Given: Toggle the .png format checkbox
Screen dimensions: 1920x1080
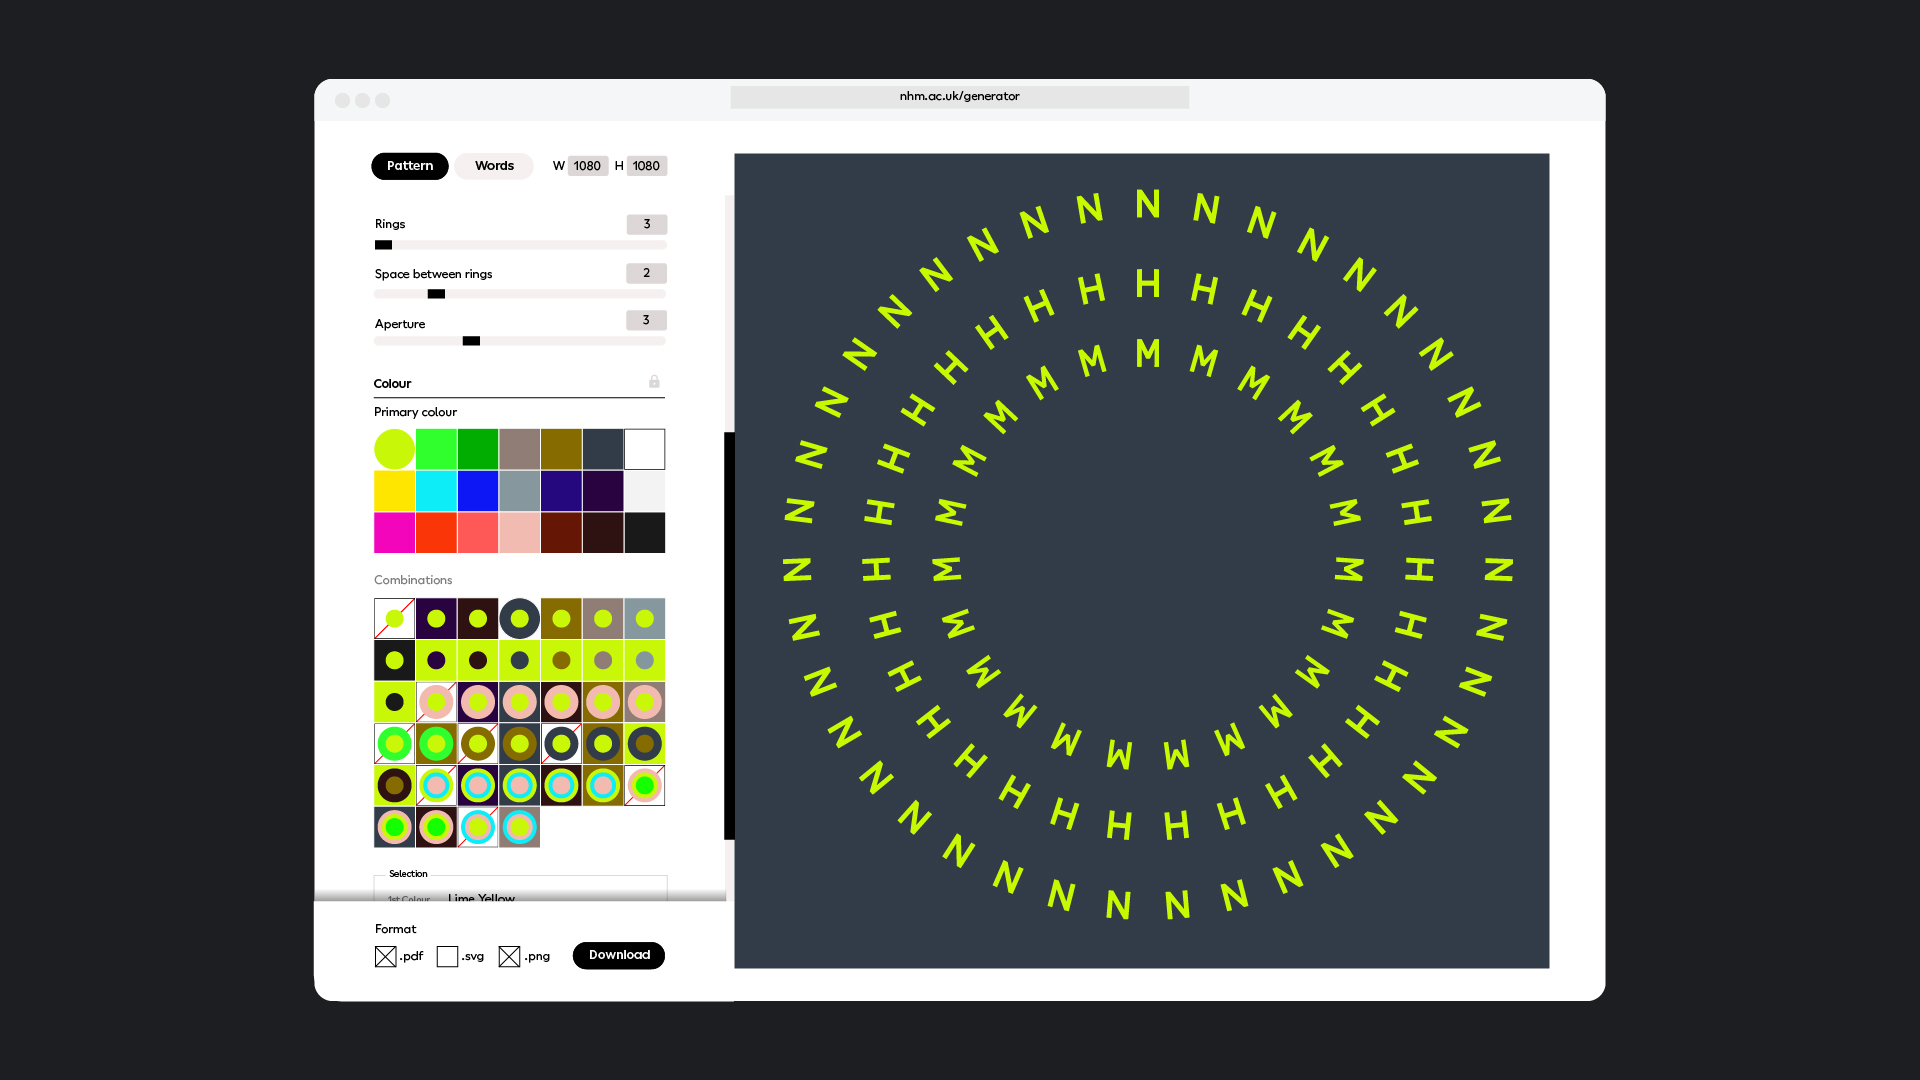Looking at the screenshot, I should [x=509, y=957].
